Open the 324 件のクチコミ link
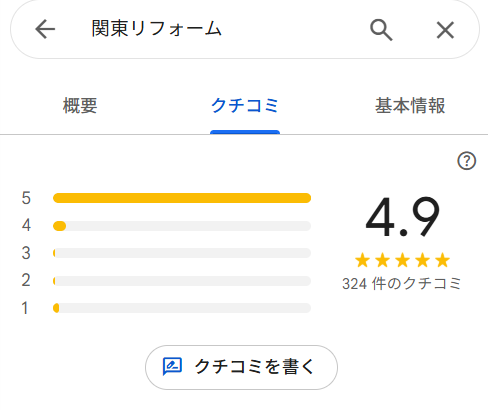Viewport: 488px width, 410px height. point(402,284)
